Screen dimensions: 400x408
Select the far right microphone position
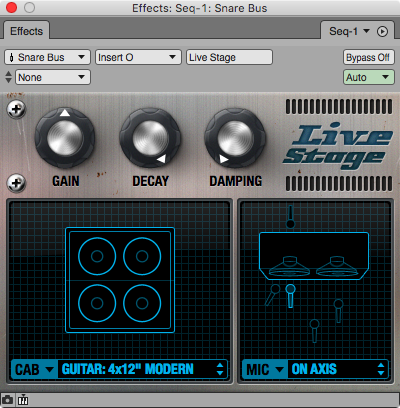(338, 310)
